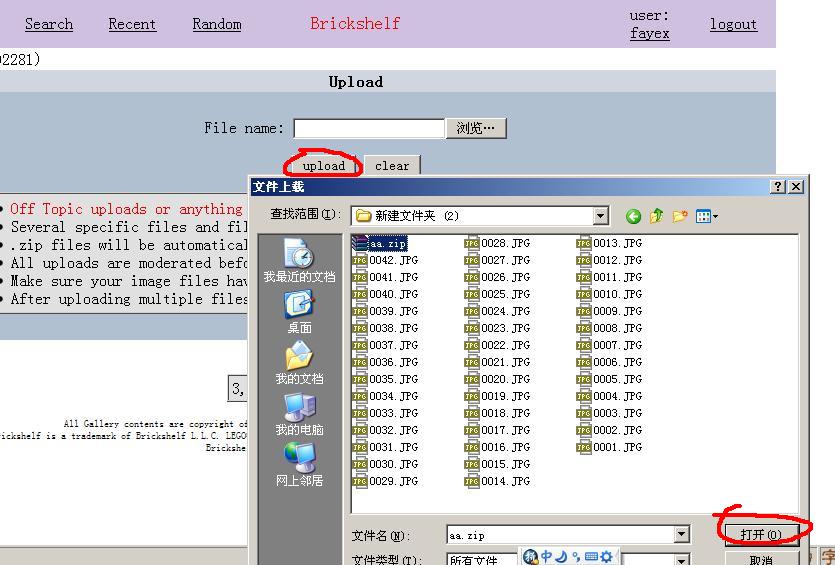Select file 0035.JPG
The image size is (835, 565).
point(386,379)
